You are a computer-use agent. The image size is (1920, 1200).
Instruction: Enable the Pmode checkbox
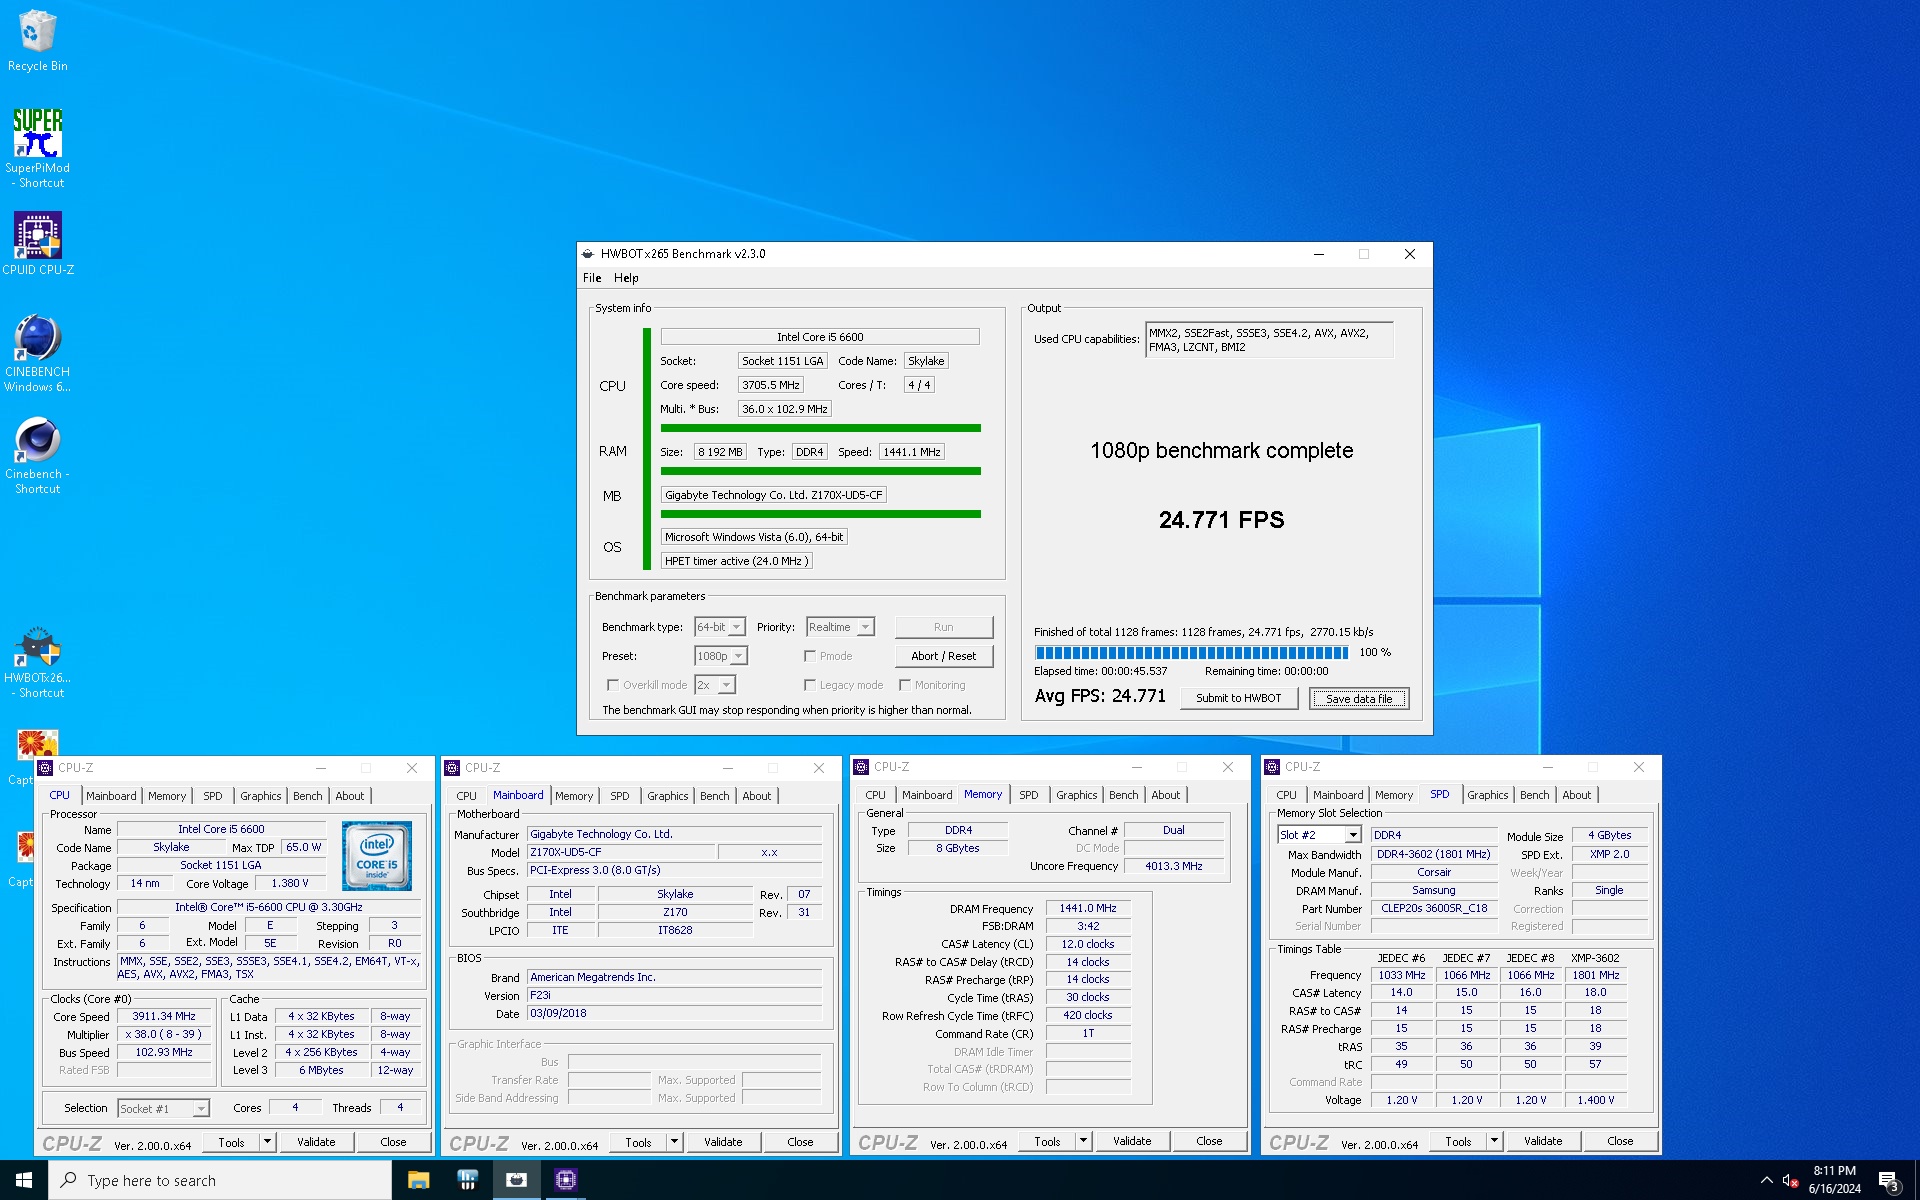[x=810, y=656]
